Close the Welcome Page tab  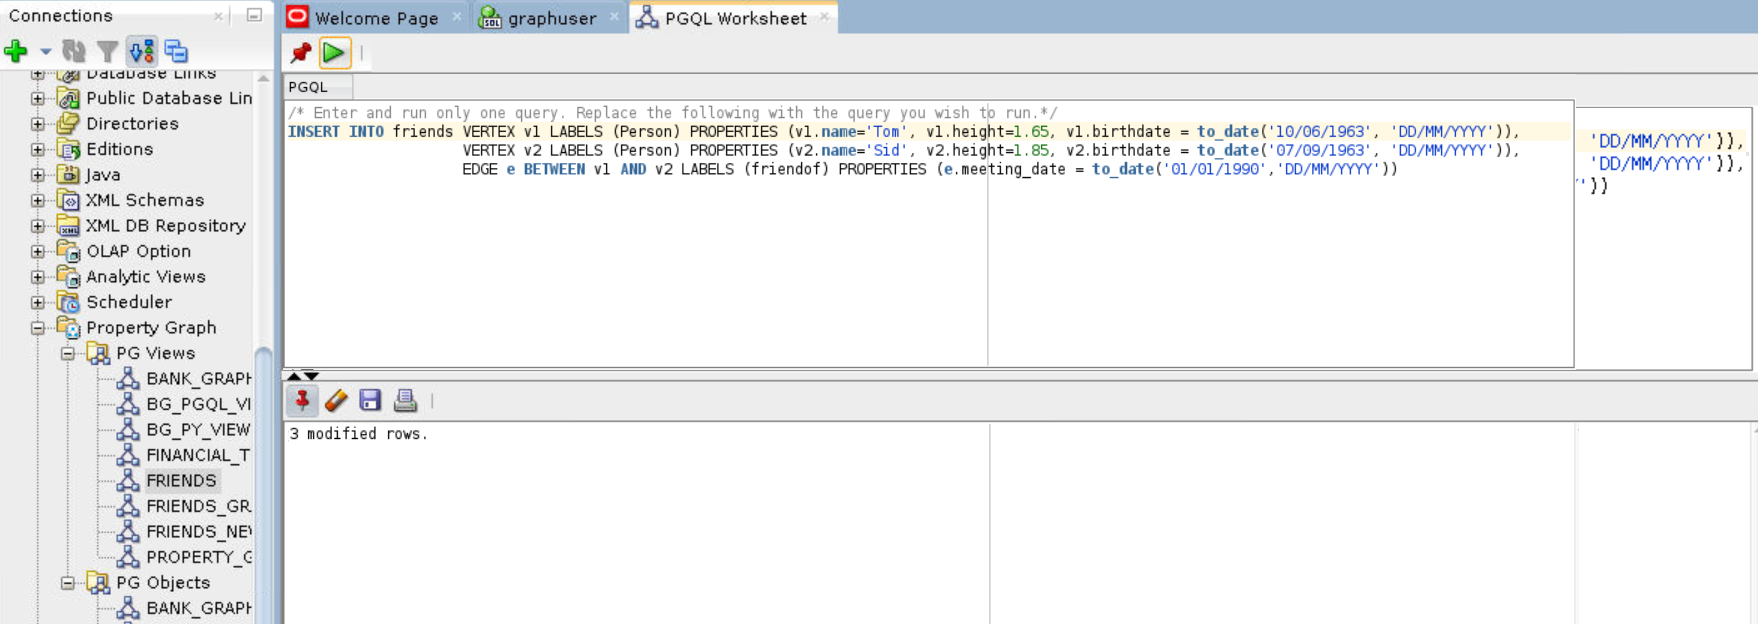pos(457,17)
